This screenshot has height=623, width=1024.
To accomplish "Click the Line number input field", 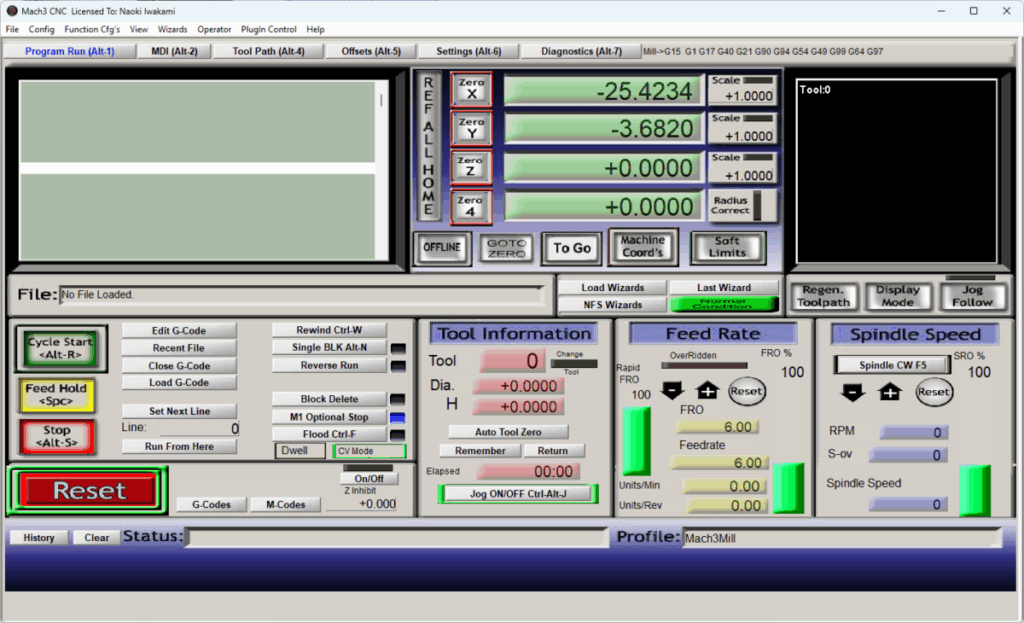I will pos(200,428).
